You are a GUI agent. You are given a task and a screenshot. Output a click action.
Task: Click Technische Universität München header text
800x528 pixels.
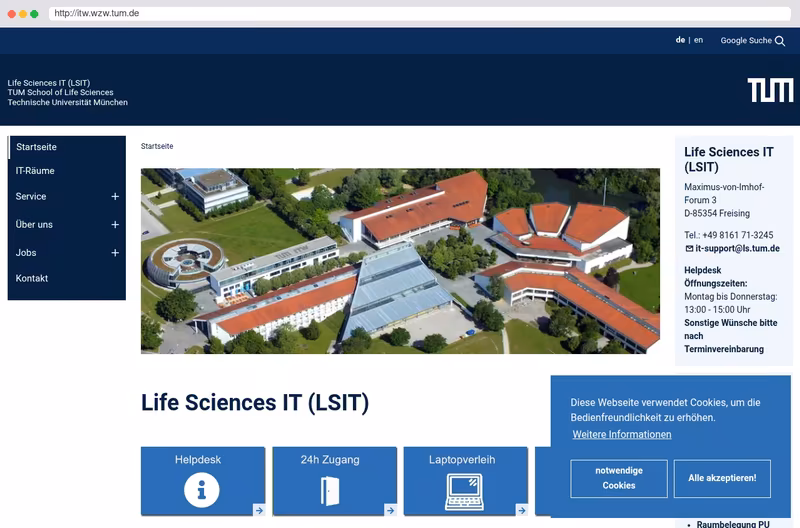tap(67, 102)
